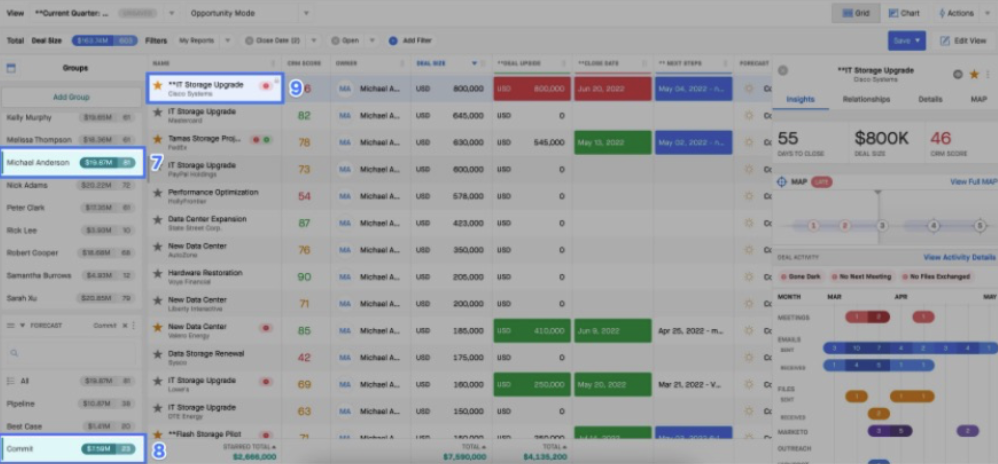Open the Current Quarter view dropdown
Screen dimensions: 998x464
point(172,13)
